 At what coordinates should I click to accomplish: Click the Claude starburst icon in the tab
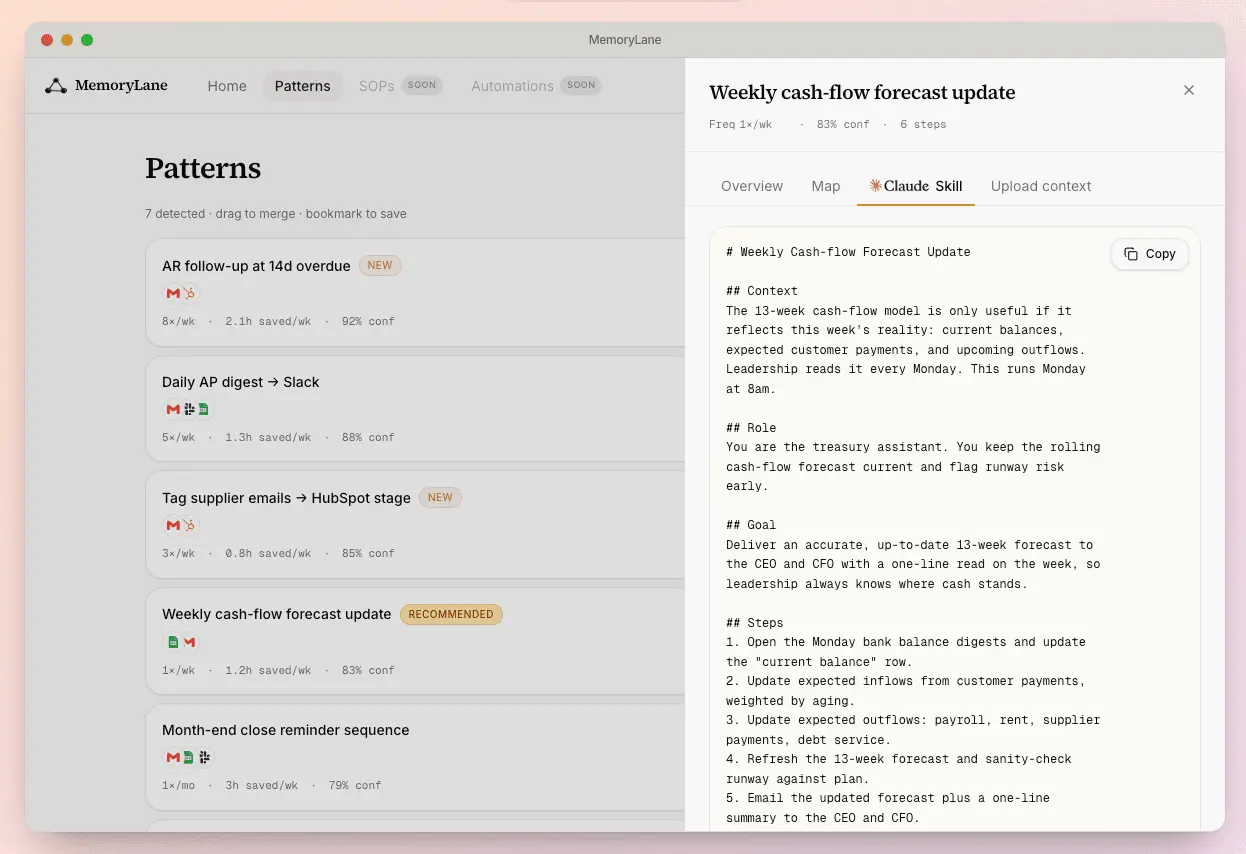875,185
